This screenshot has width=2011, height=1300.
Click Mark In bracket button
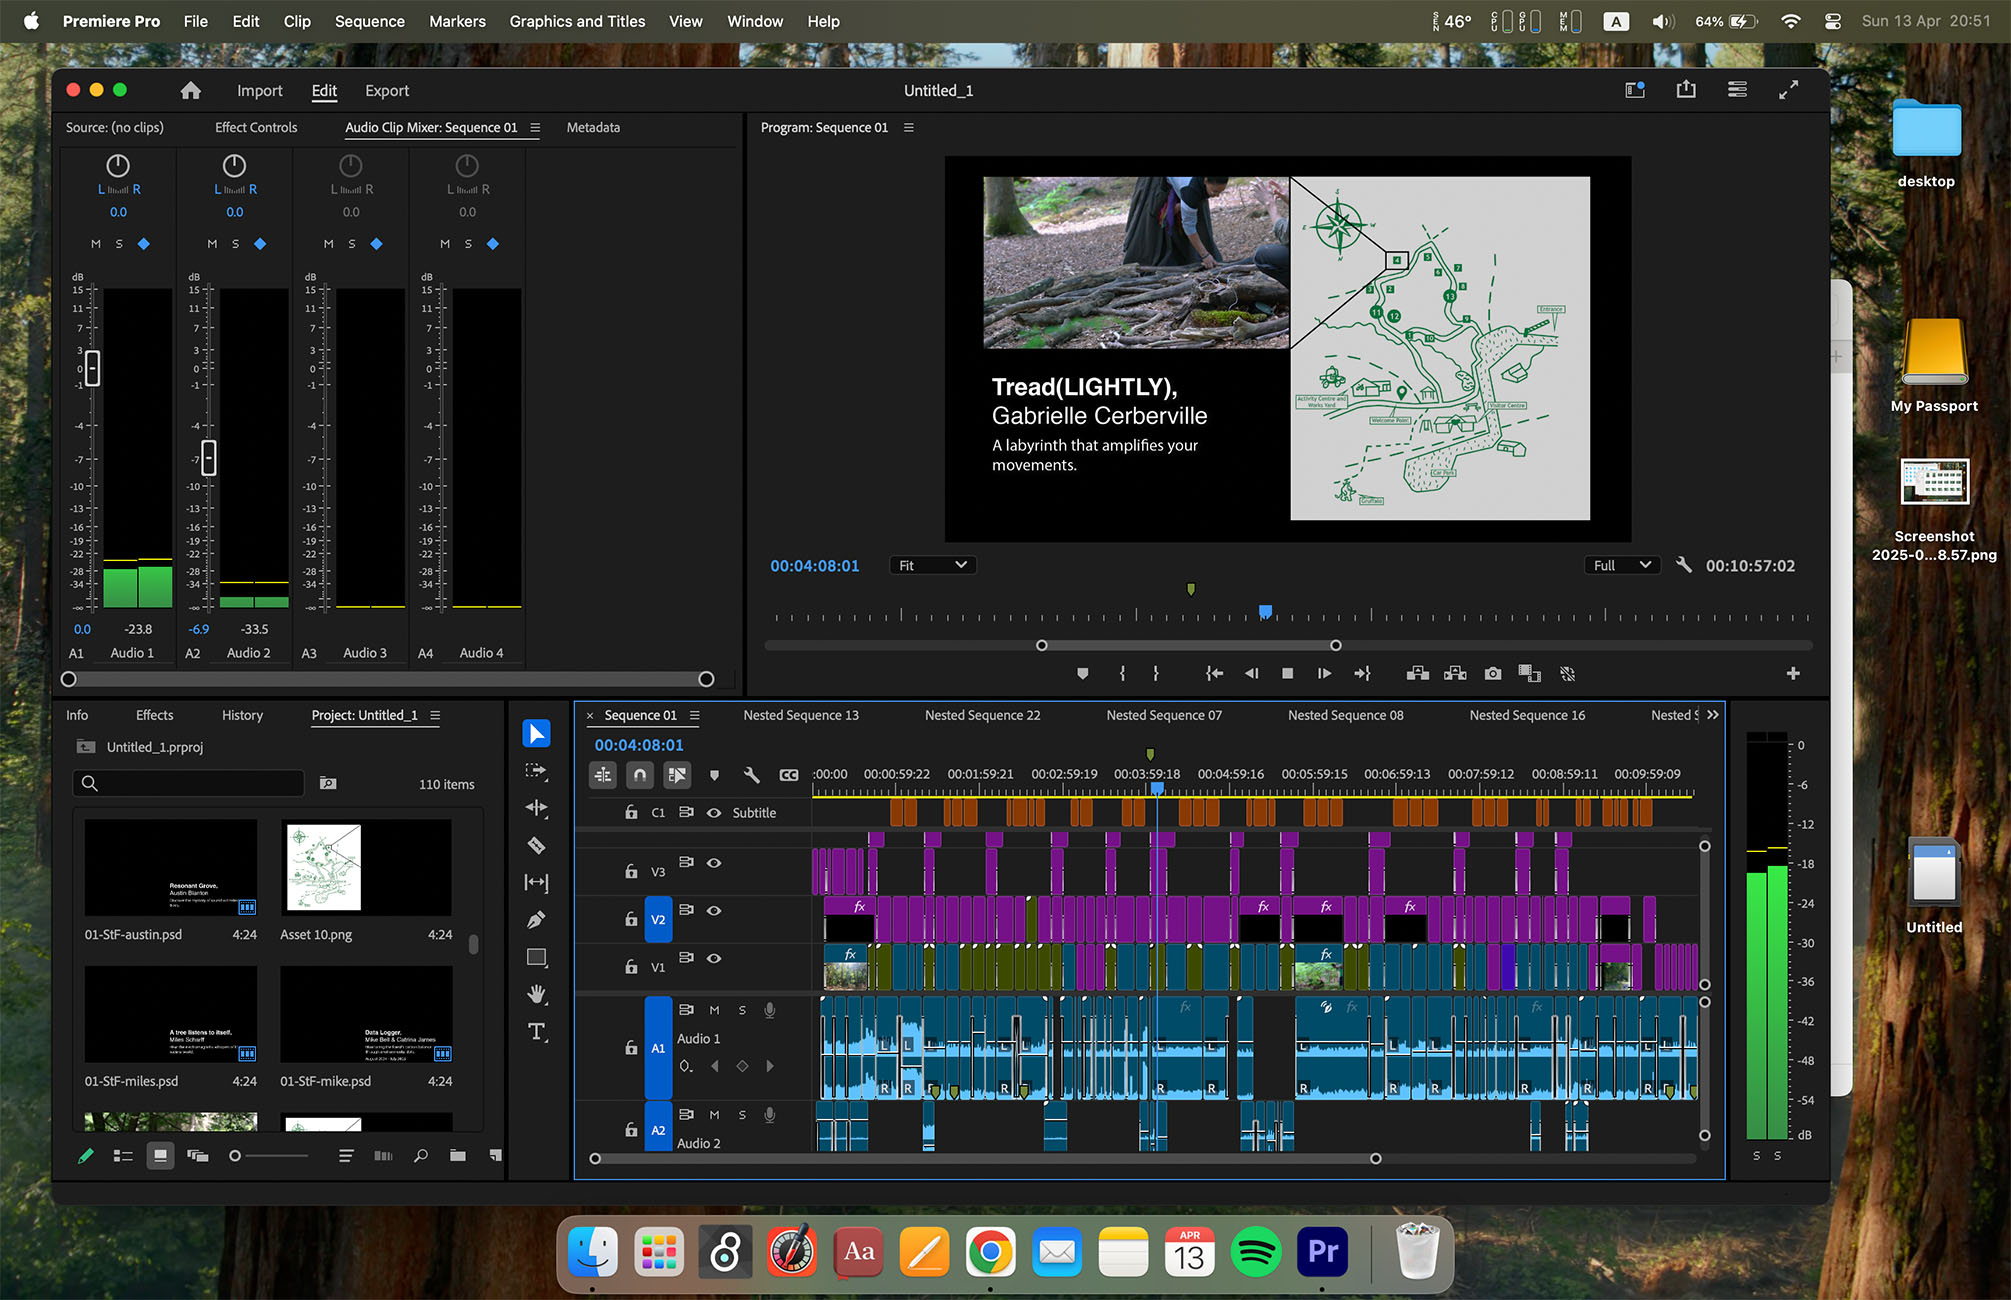point(1122,674)
